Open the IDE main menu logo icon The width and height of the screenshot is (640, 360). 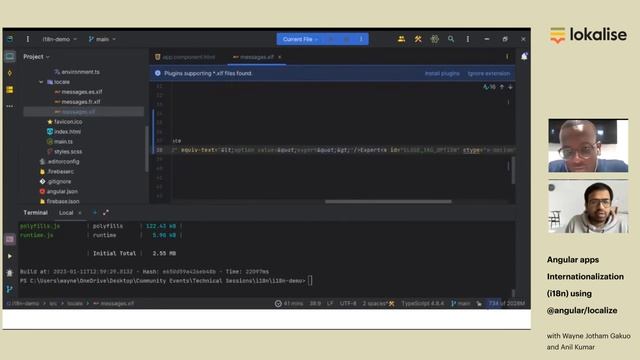(10, 39)
